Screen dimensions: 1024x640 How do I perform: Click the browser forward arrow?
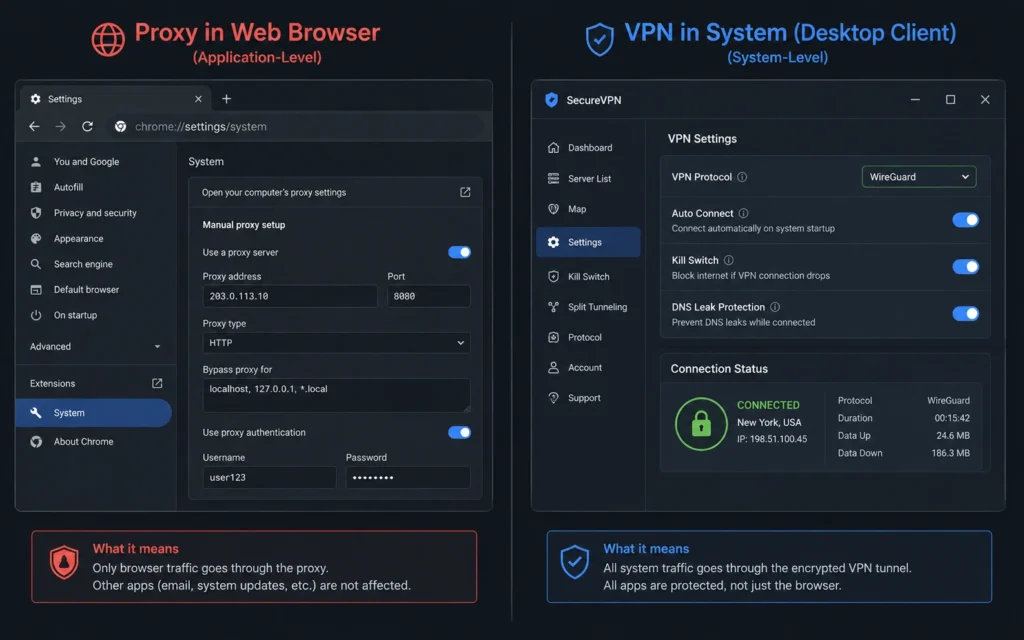point(61,127)
